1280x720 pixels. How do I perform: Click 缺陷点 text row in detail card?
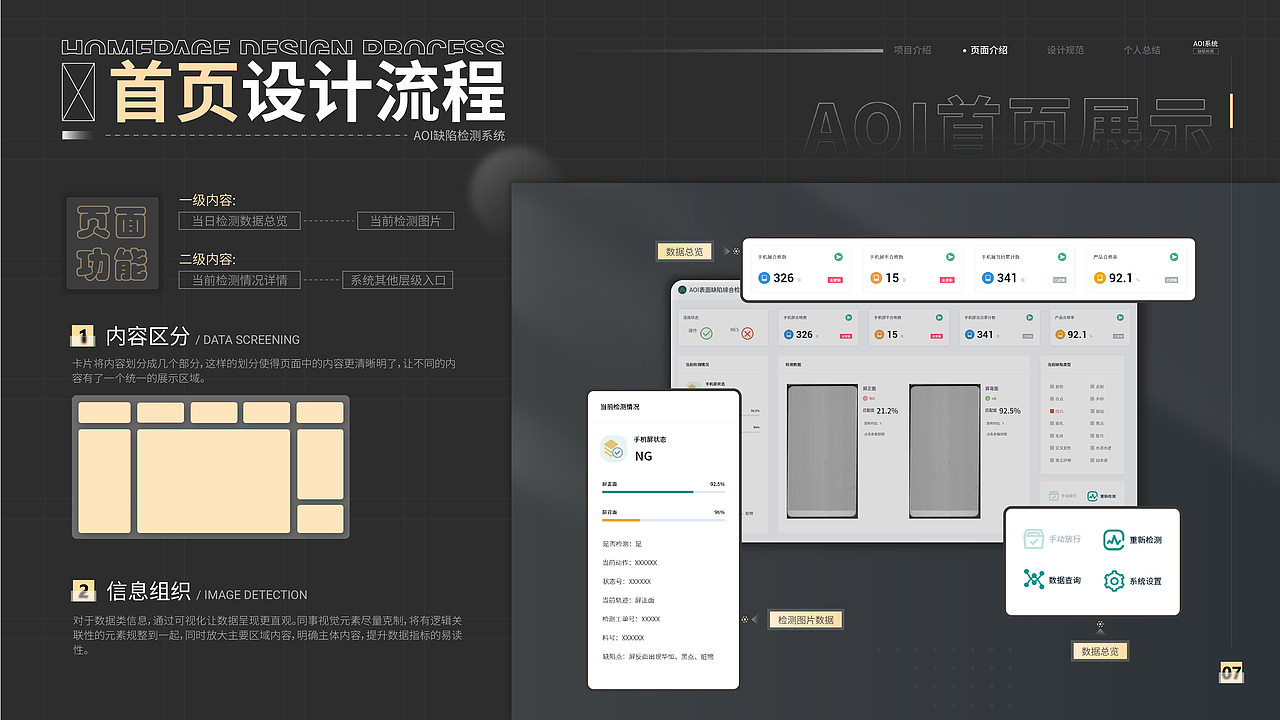pos(658,657)
